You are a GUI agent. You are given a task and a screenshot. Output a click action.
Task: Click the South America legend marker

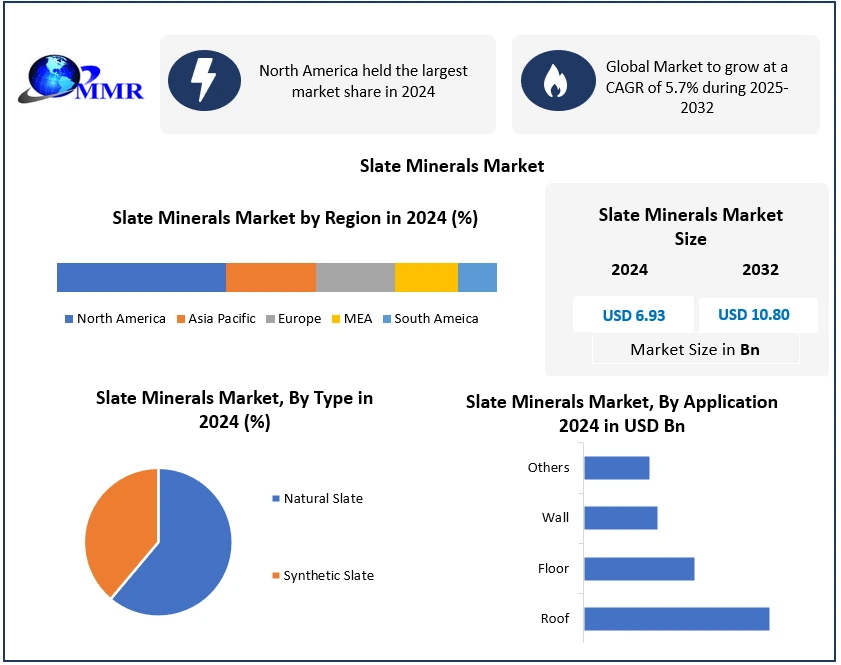pyautogui.click(x=386, y=319)
